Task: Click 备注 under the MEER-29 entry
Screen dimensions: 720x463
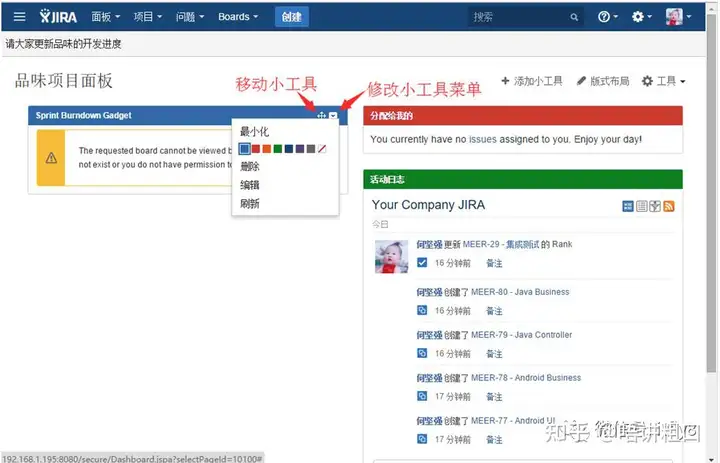Action: [494, 263]
